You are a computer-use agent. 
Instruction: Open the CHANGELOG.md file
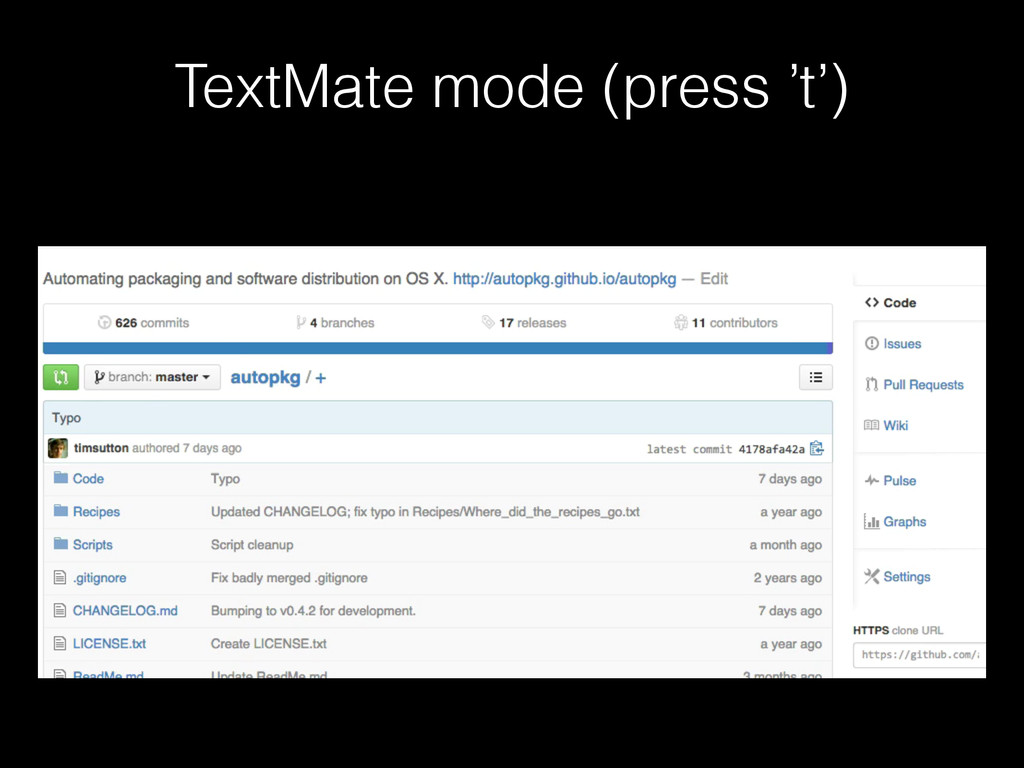(125, 611)
